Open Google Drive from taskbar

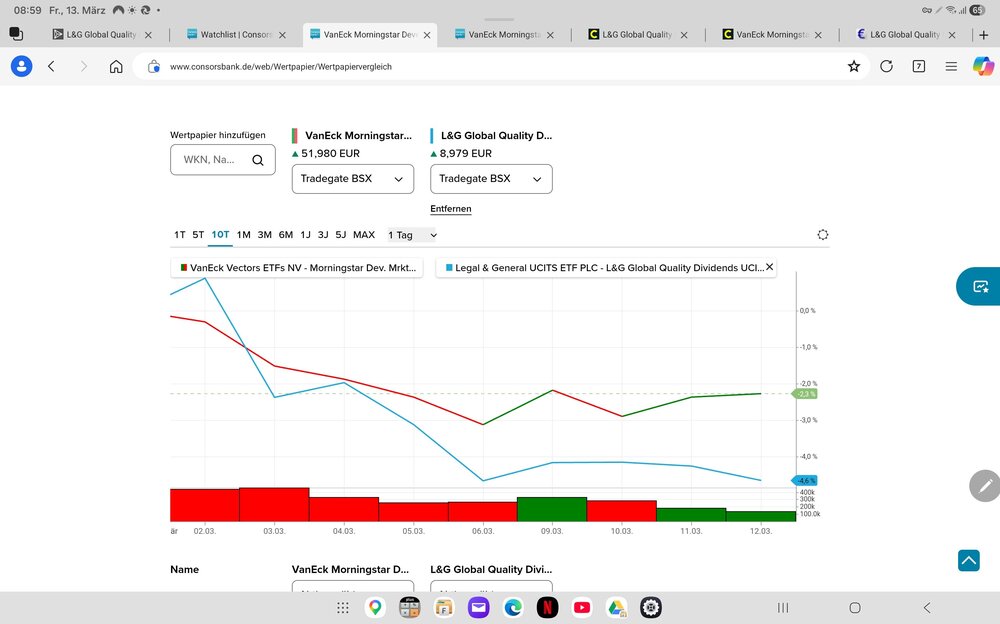[x=616, y=608]
